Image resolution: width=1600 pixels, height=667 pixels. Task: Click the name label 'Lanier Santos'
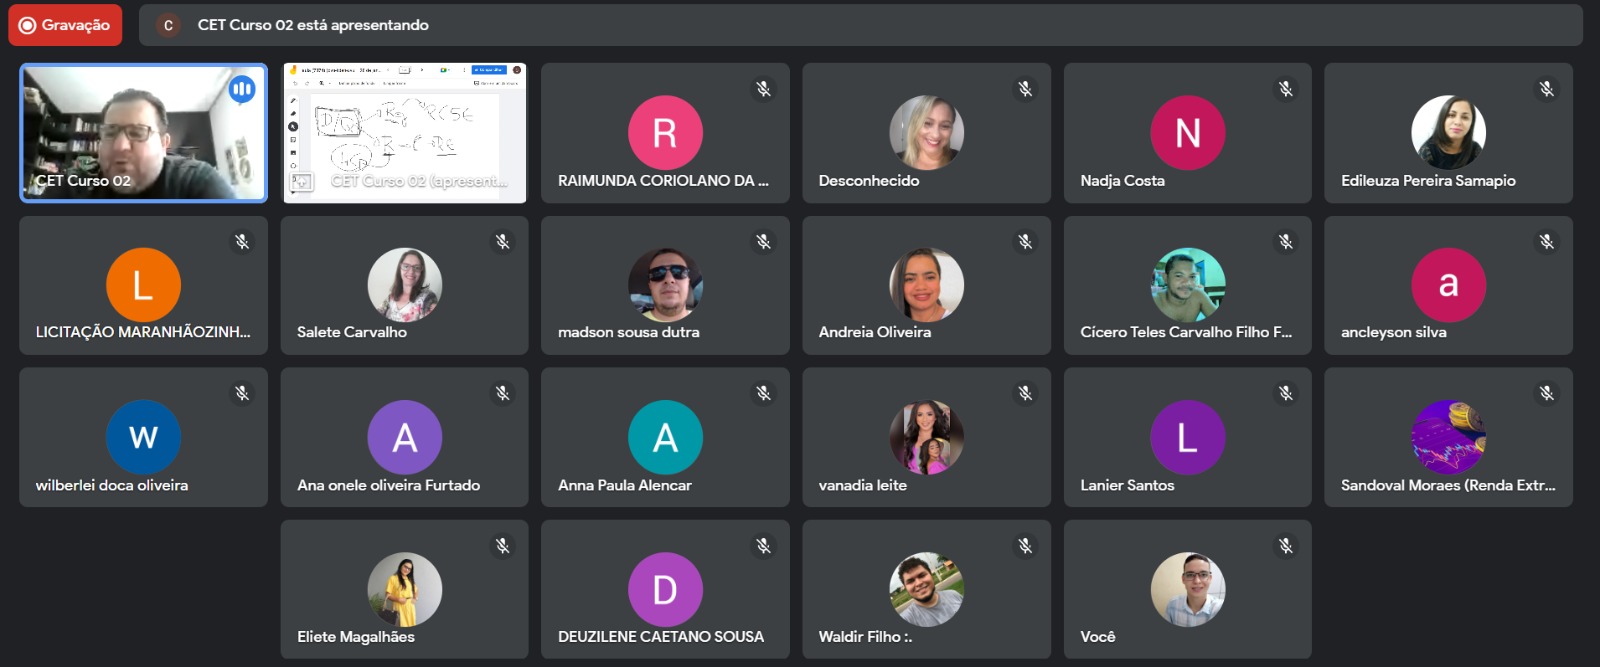click(x=1127, y=485)
